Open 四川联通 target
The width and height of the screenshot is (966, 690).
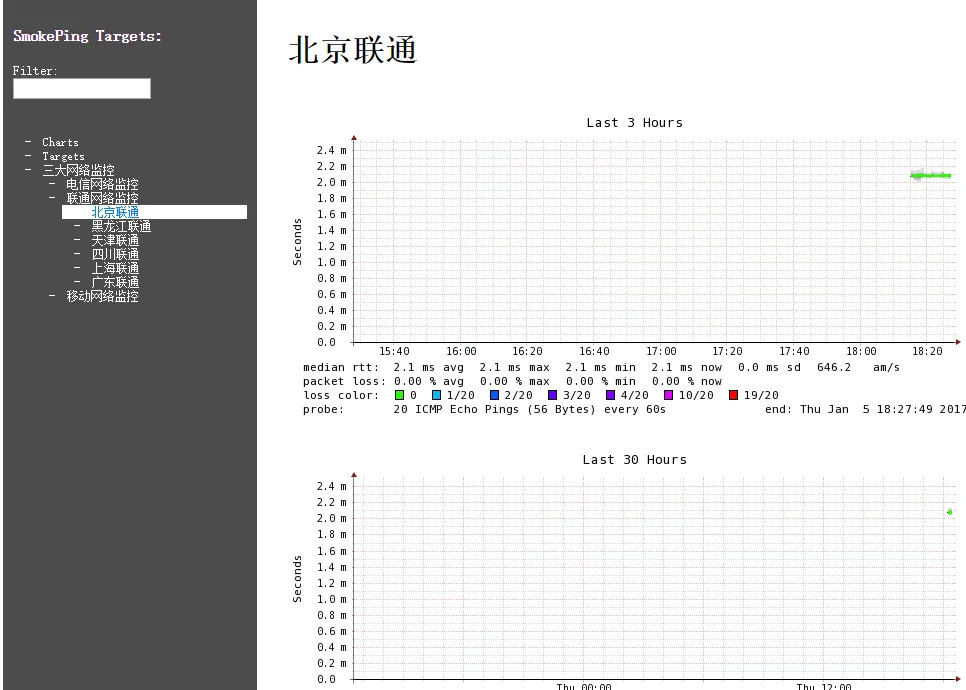click(x=115, y=254)
